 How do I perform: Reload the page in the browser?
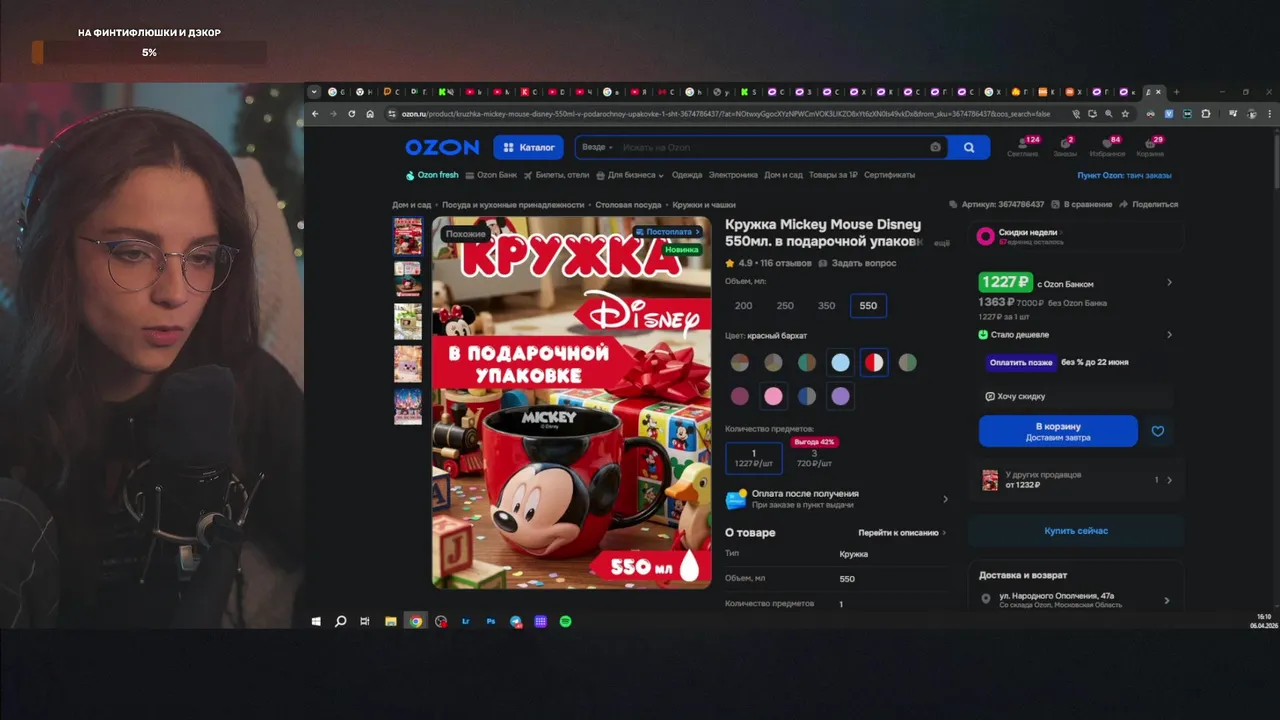pyautogui.click(x=351, y=114)
